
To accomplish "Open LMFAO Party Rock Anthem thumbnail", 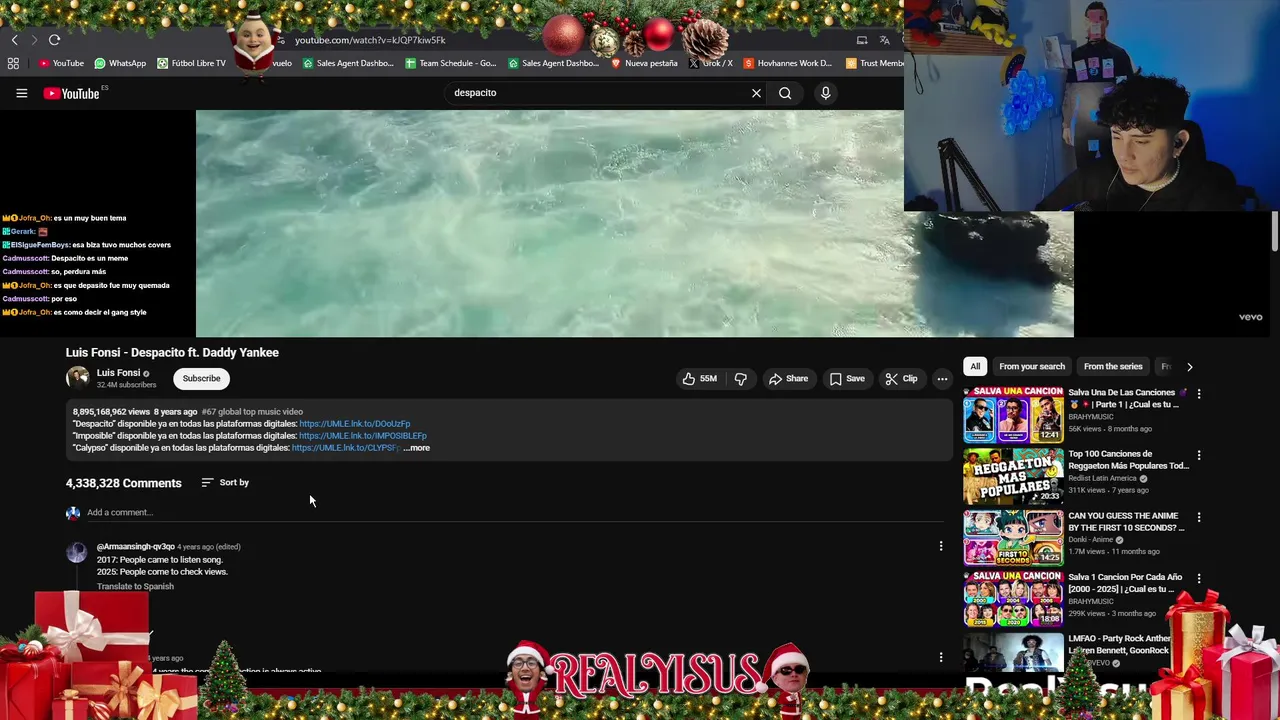I will click(x=1013, y=652).
